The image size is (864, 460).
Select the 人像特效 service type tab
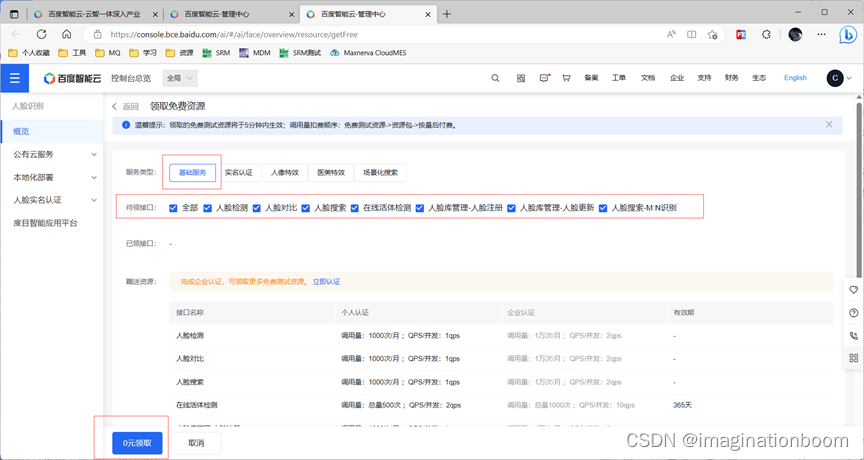coord(285,172)
